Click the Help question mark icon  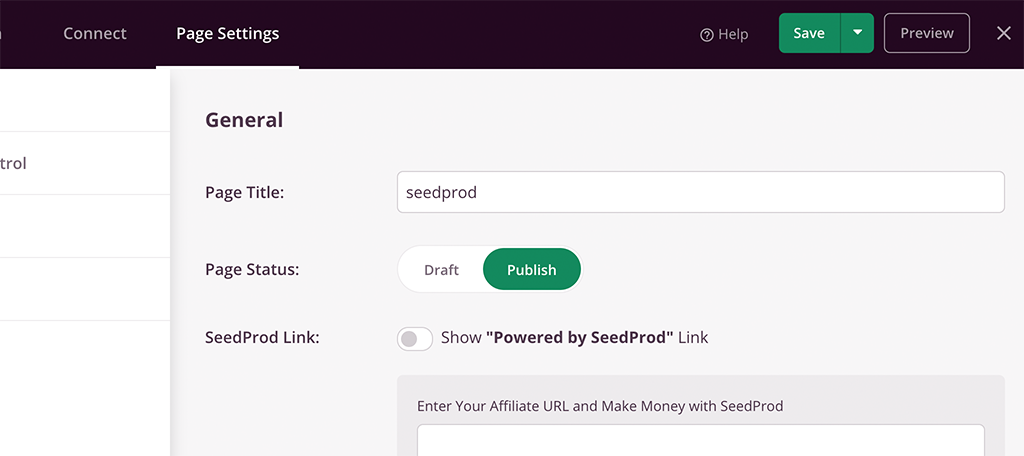(706, 35)
